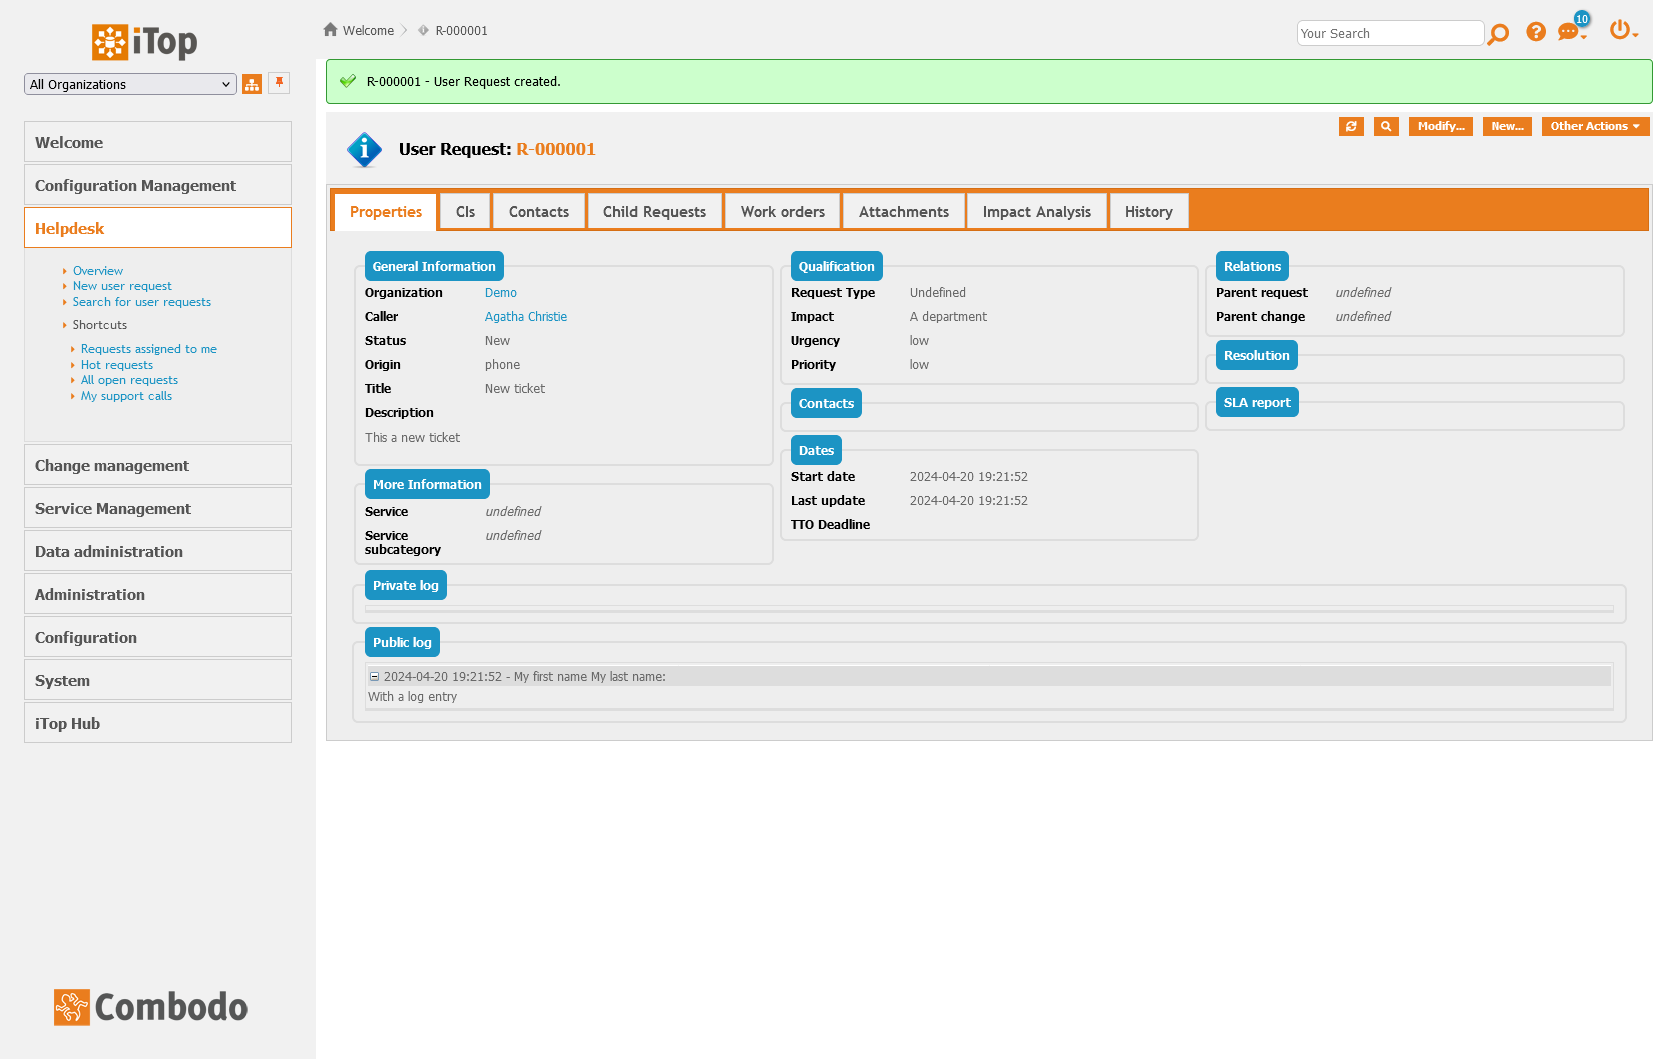Open the help question mark icon
1653x1059 pixels.
pos(1536,31)
